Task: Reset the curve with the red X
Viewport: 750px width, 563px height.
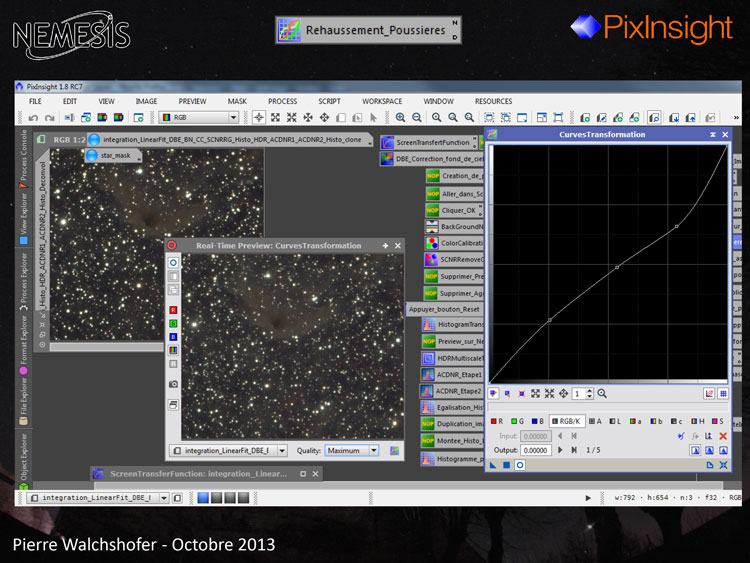Action: 723,436
